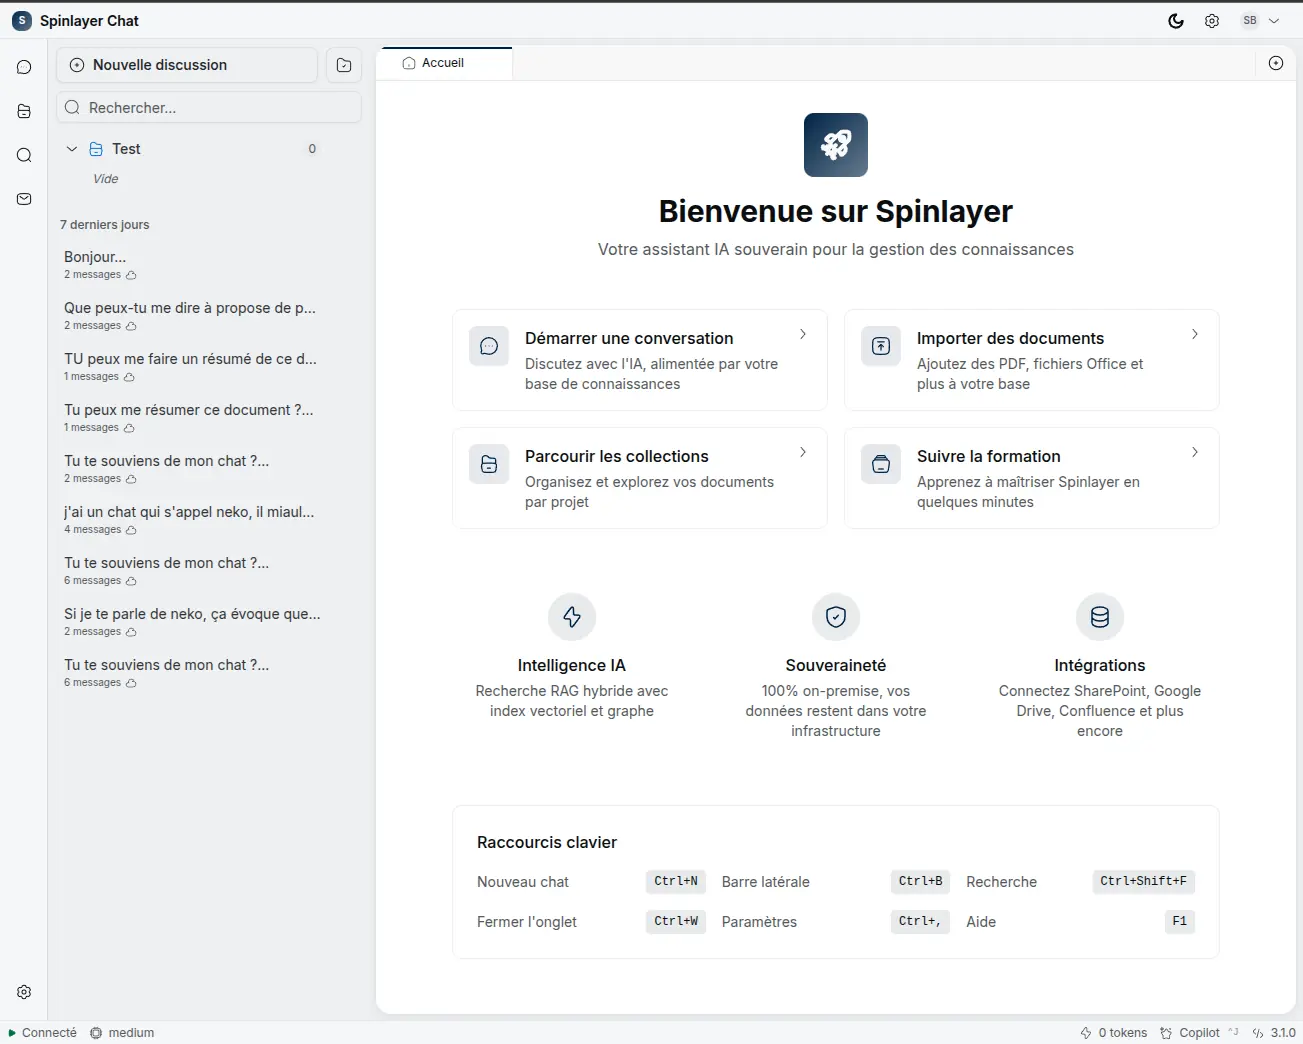
Task: Focus the Rechercher search field
Action: tap(209, 108)
